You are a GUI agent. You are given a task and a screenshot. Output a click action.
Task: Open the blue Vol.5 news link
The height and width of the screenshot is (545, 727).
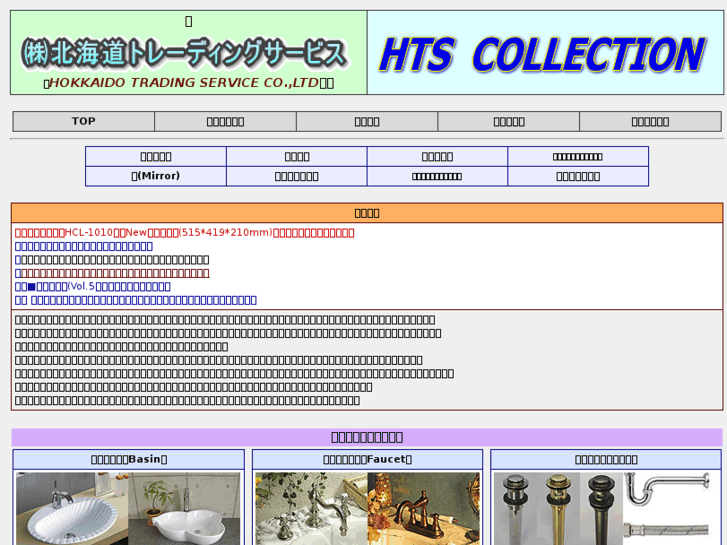click(93, 287)
